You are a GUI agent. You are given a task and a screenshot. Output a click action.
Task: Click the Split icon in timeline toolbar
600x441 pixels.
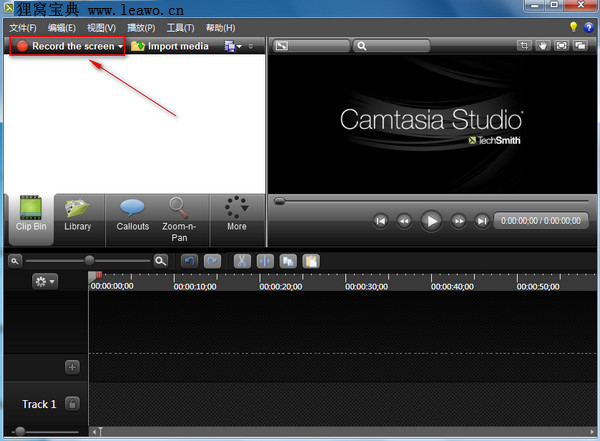click(265, 261)
